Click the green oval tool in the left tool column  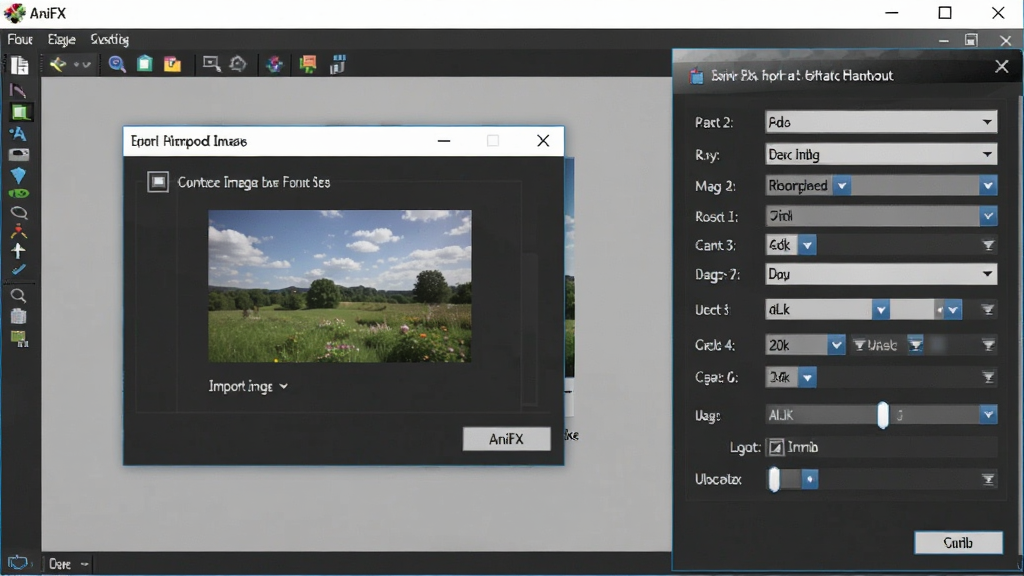click(x=18, y=194)
